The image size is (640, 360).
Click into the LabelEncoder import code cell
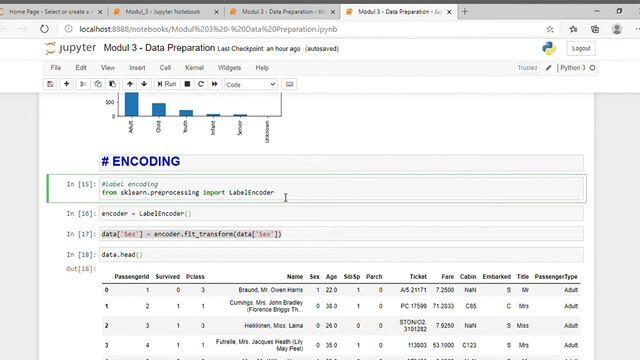(x=342, y=189)
